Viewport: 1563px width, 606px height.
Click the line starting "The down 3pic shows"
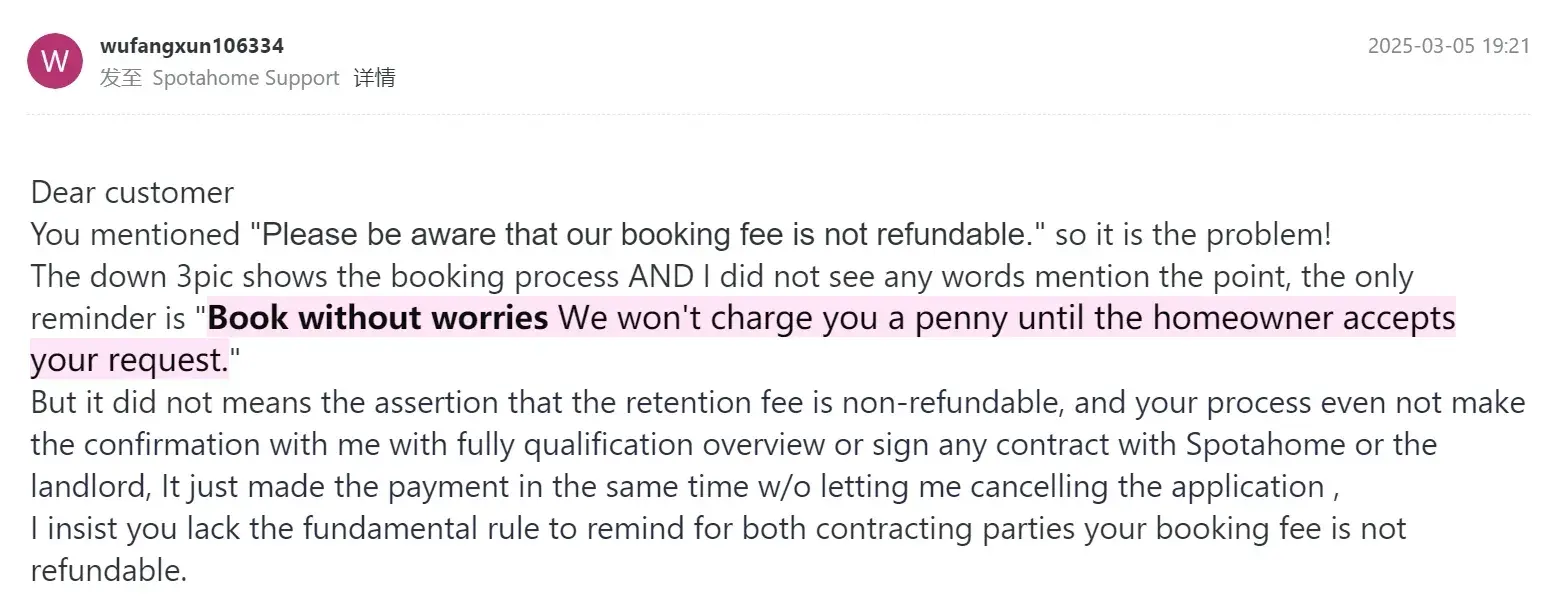pos(722,276)
